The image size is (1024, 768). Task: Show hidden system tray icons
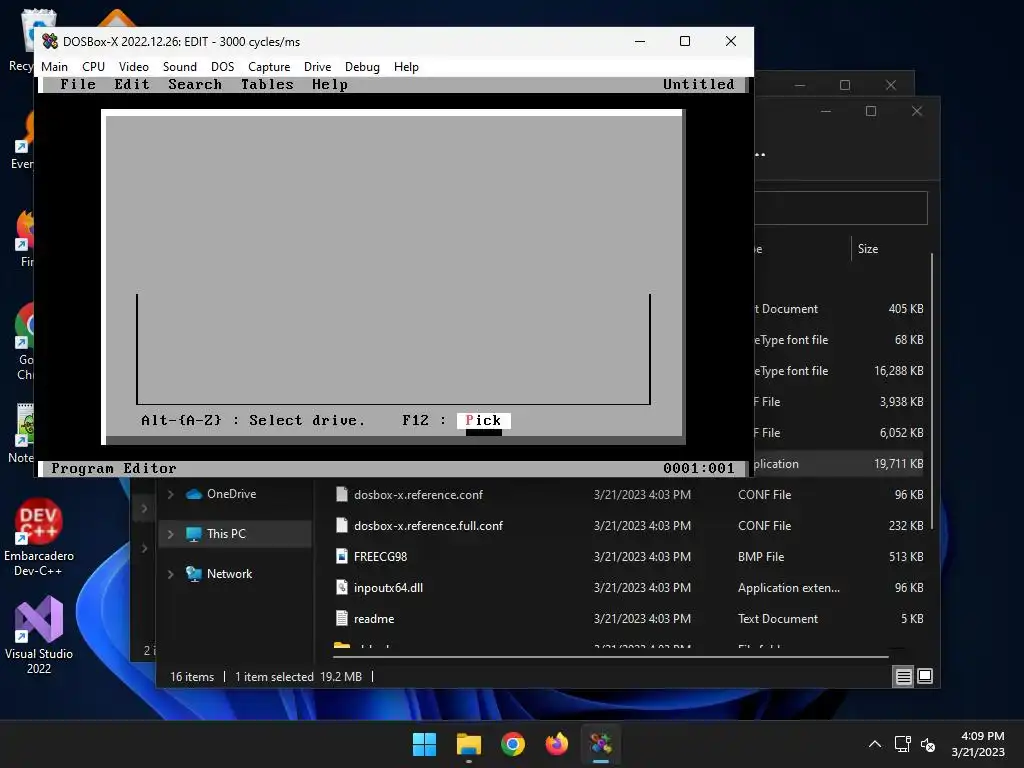tap(875, 744)
